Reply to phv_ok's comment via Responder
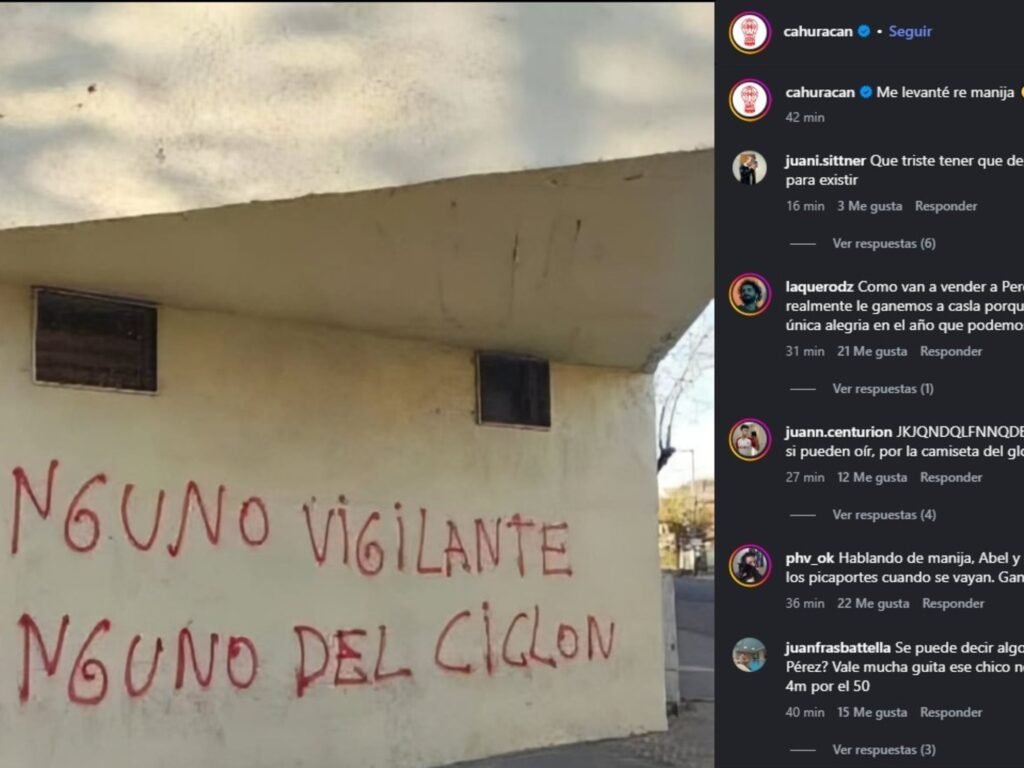This screenshot has width=1024, height=768. tap(953, 603)
